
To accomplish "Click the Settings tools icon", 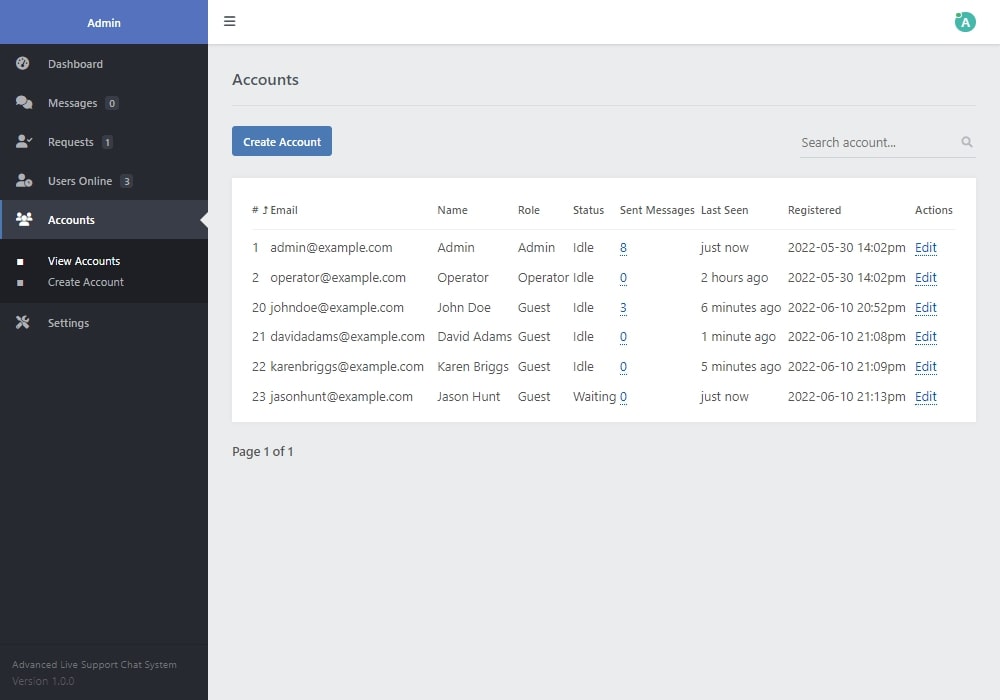I will pos(23,323).
